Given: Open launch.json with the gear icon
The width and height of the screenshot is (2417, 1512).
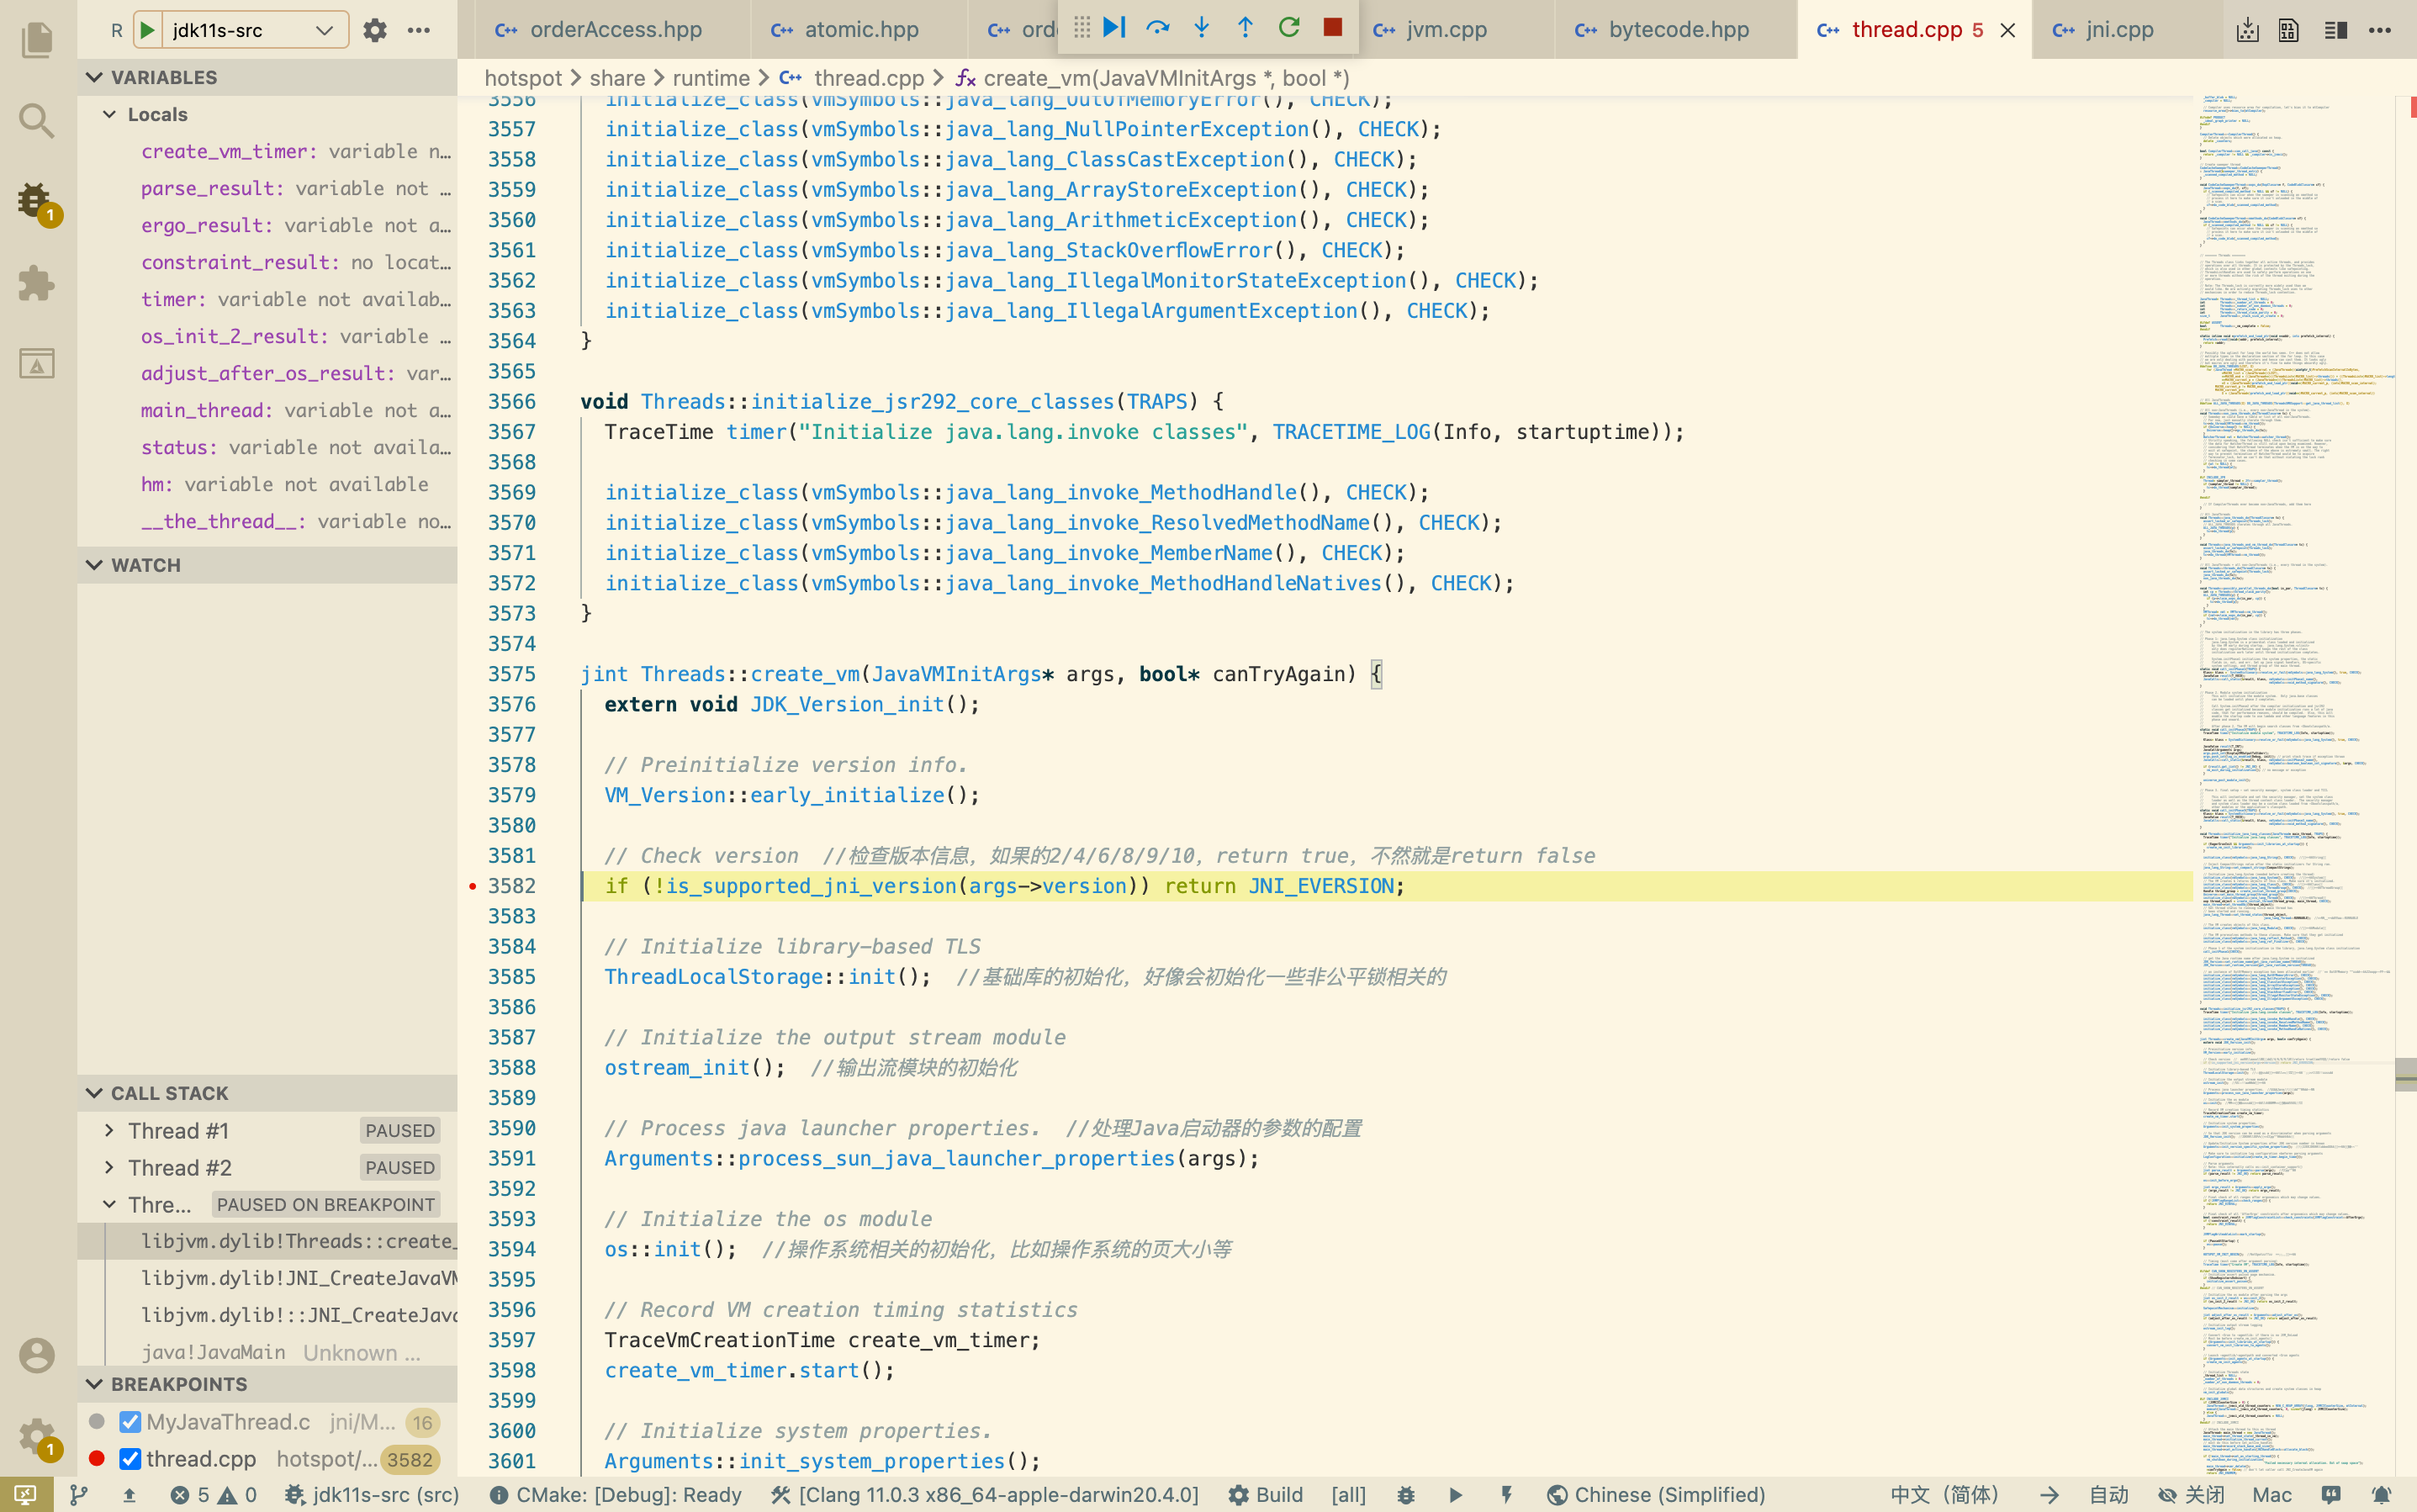Looking at the screenshot, I should [x=375, y=30].
